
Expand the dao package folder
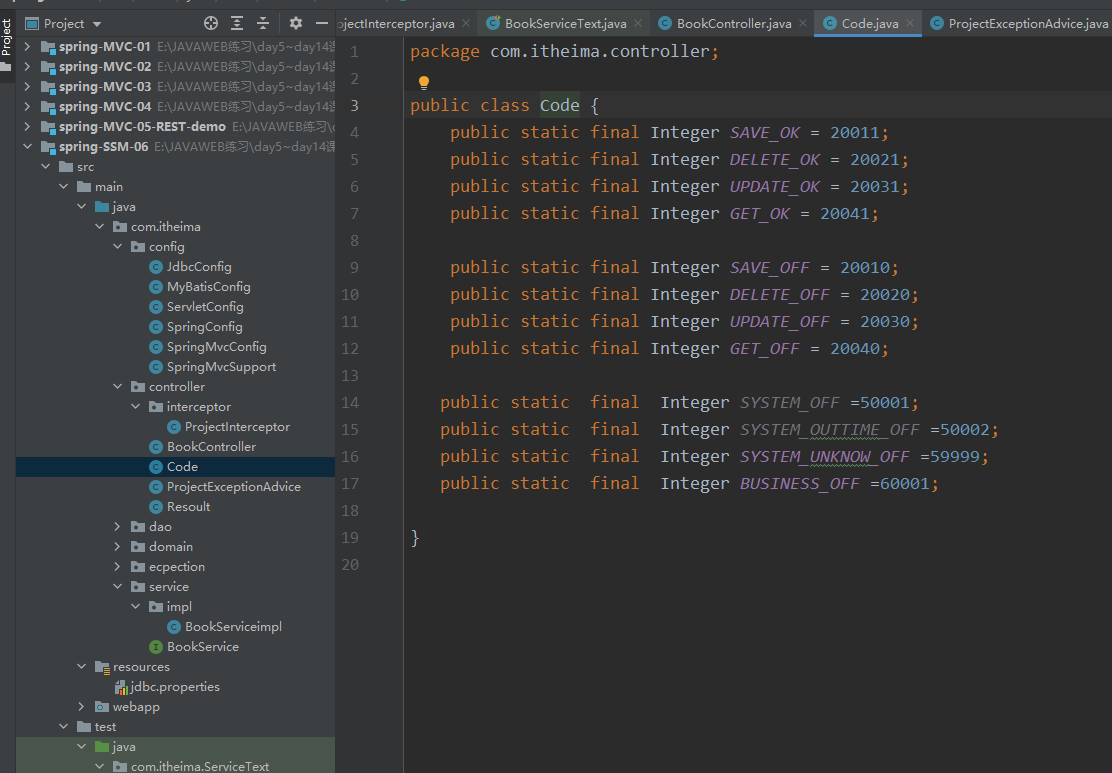[118, 527]
